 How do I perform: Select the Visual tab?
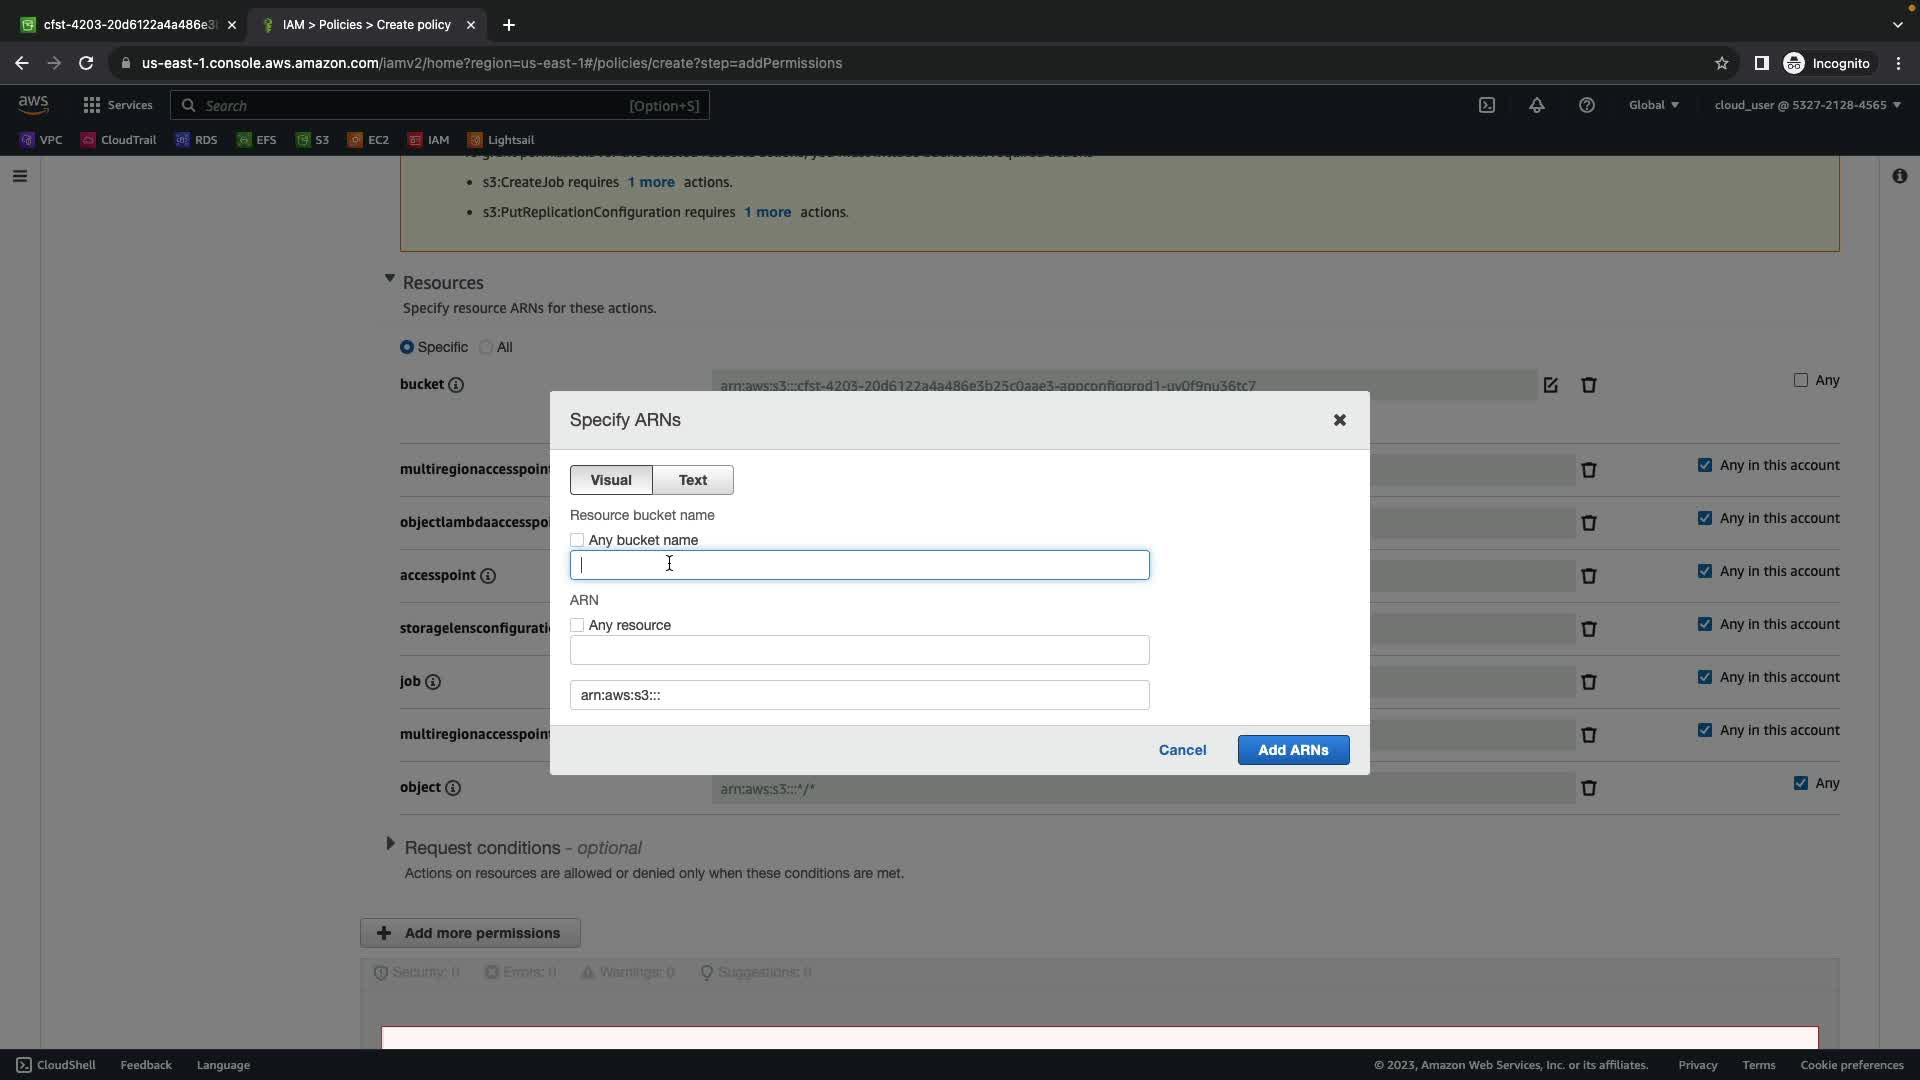(x=611, y=480)
